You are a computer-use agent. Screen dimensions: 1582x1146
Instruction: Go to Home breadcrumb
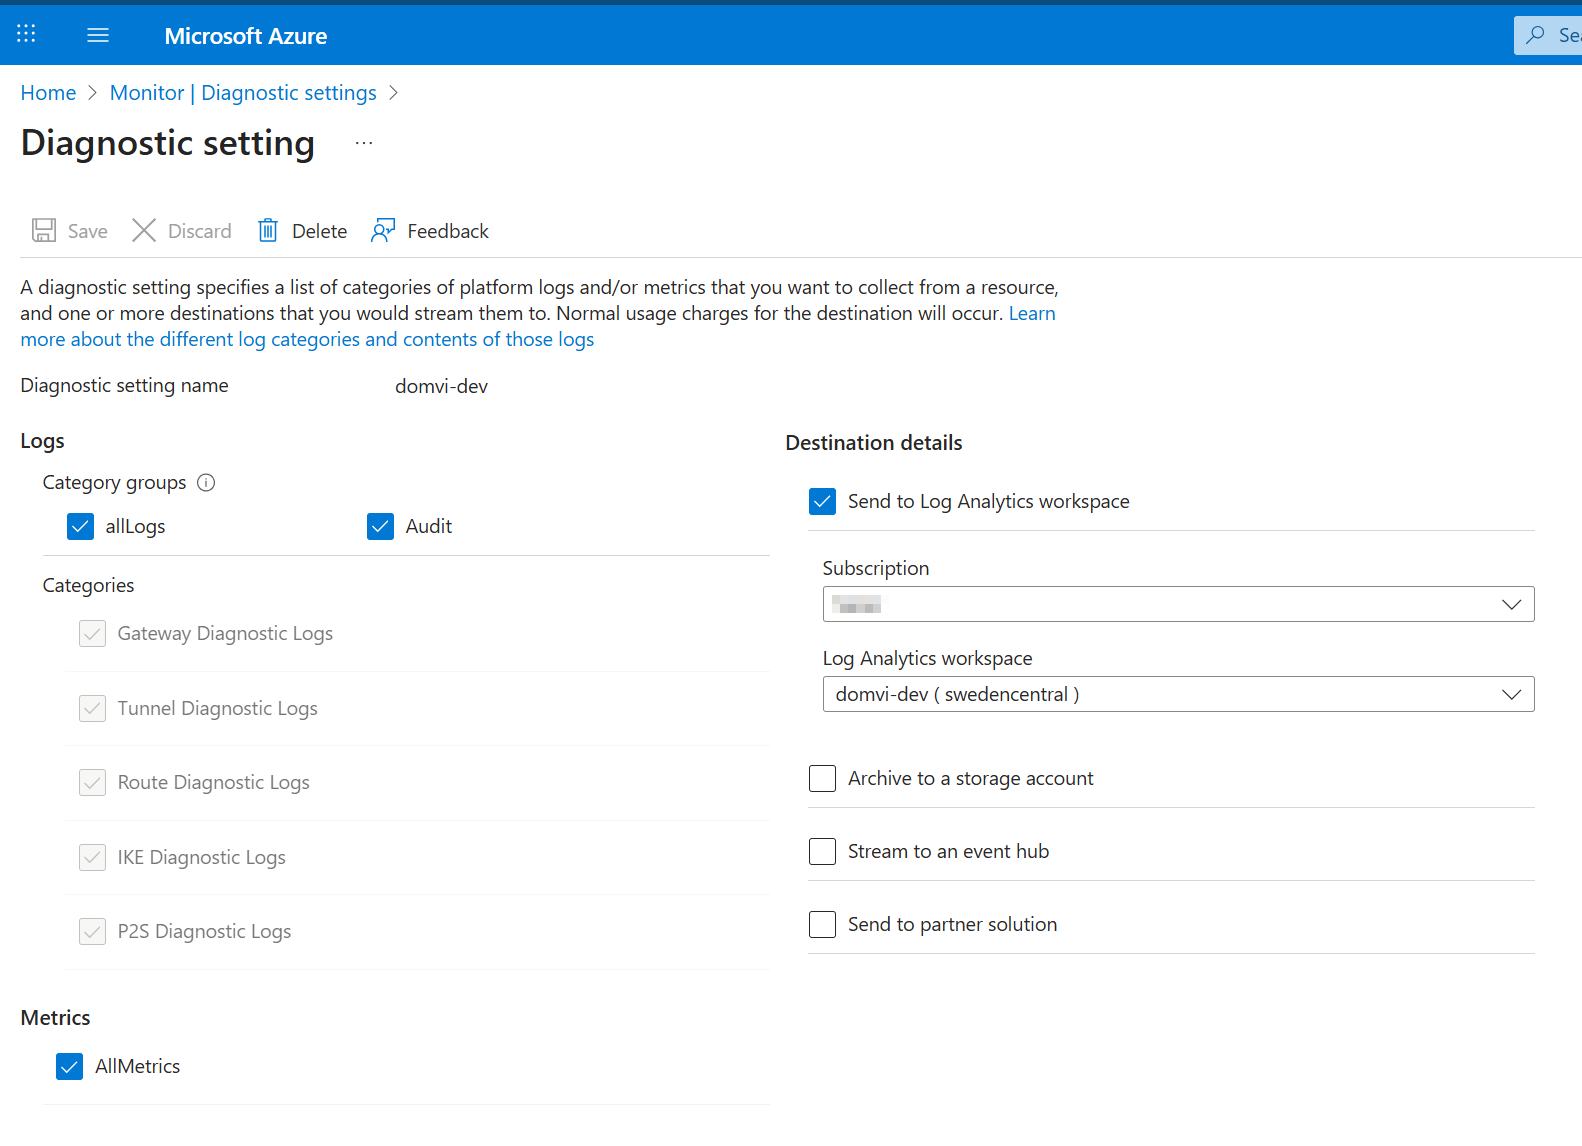click(x=48, y=93)
